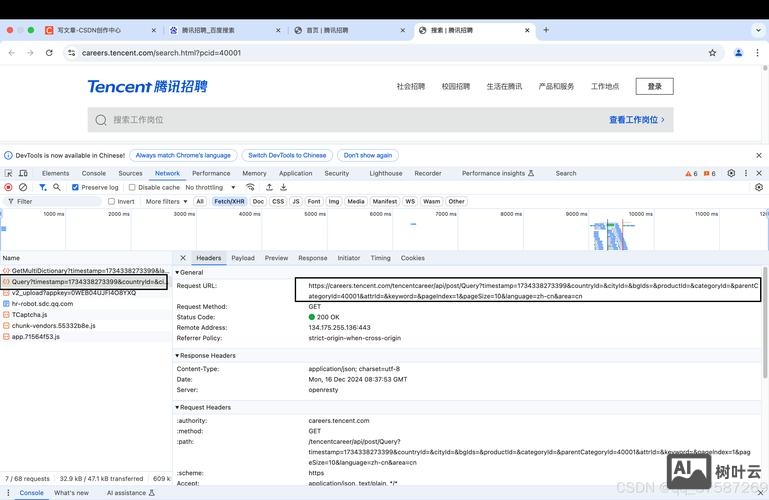The image size is (769, 500).
Task: Open the Payload tab
Action: click(243, 258)
